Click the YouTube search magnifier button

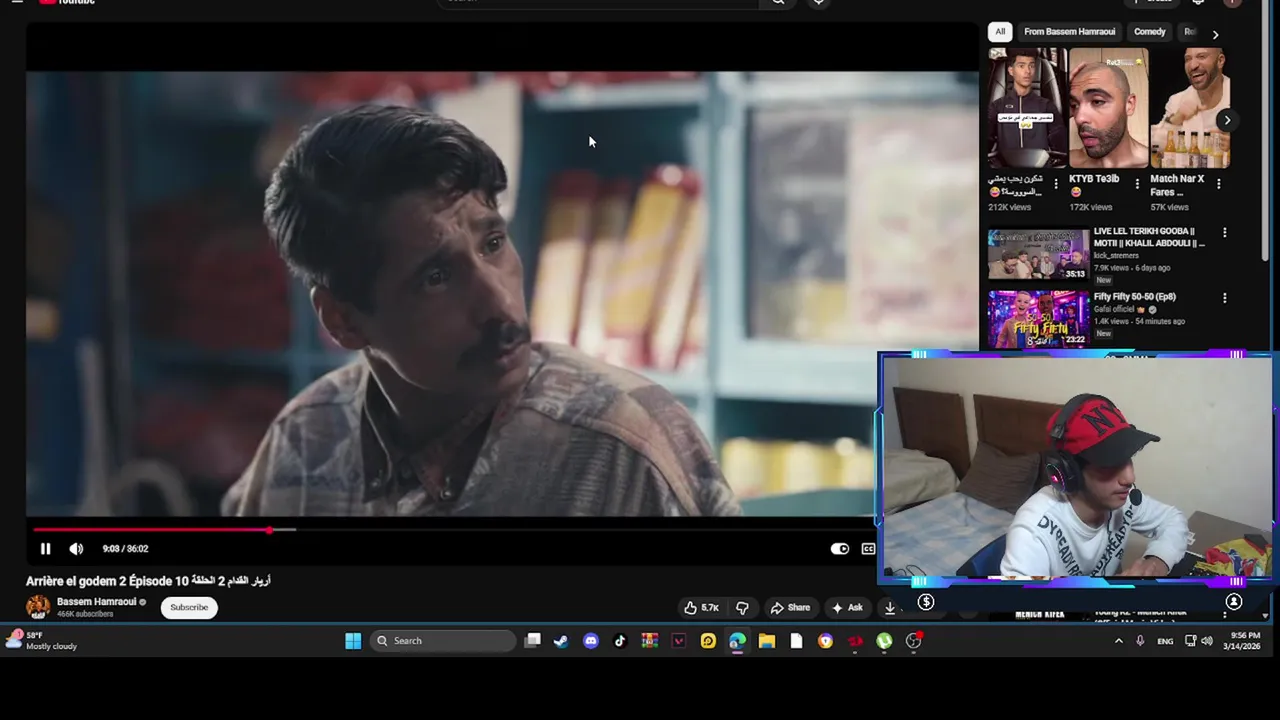778,3
